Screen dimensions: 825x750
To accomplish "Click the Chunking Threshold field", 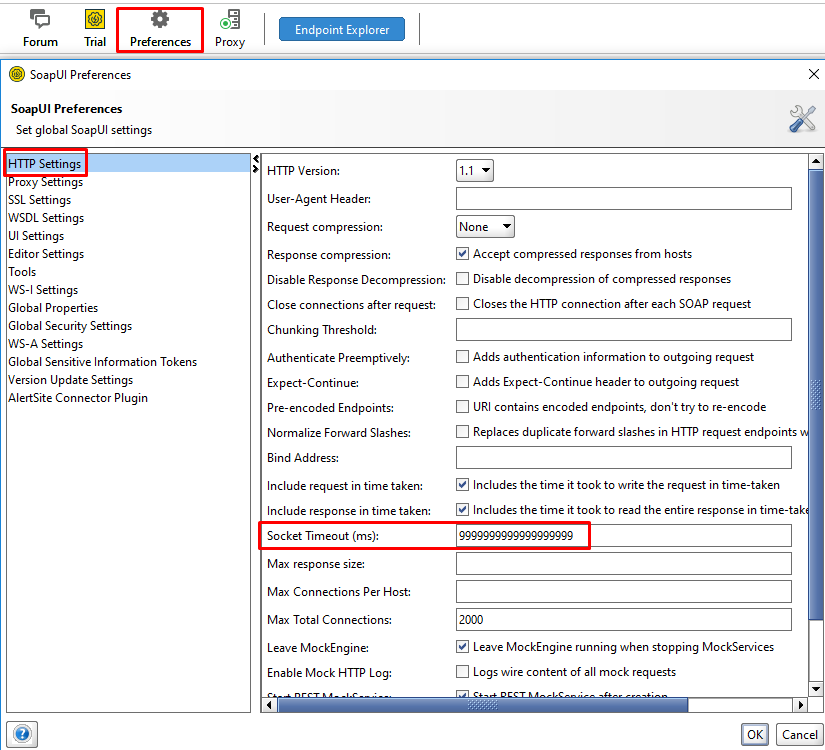I will click(x=623, y=329).
